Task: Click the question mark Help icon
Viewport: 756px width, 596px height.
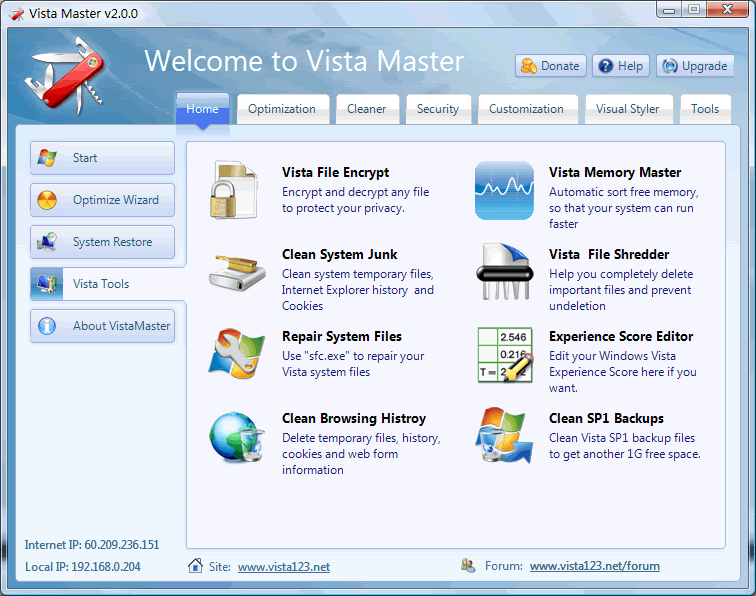Action: point(606,66)
